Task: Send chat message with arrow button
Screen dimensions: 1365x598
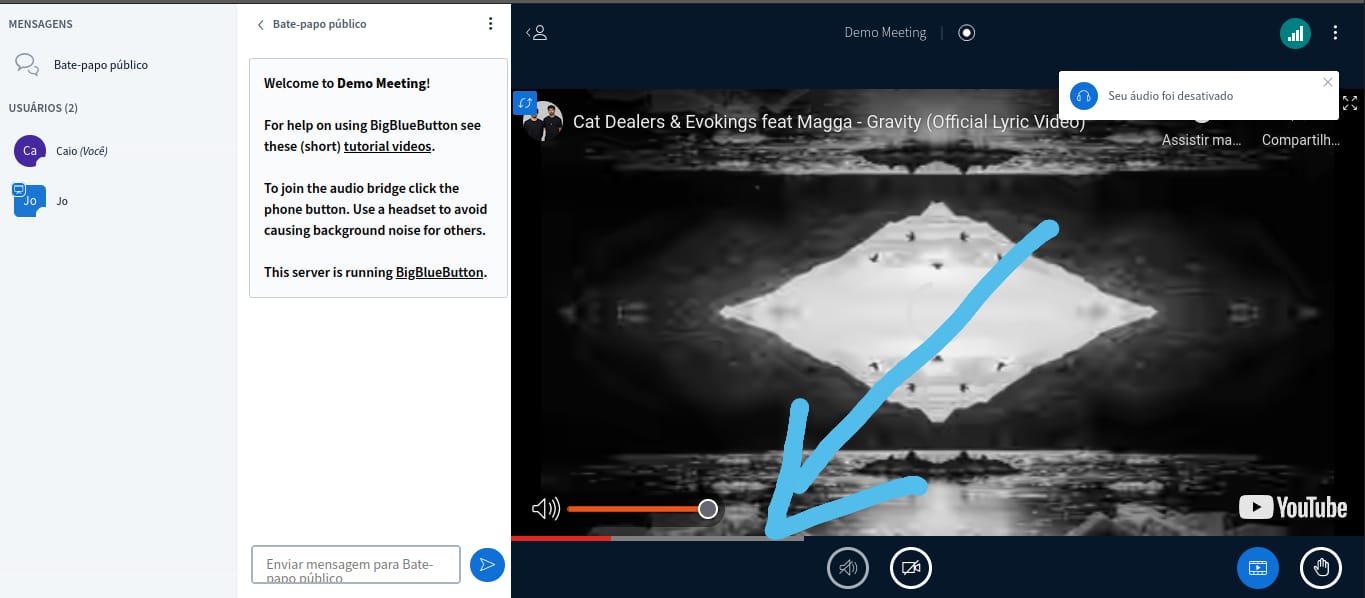Action: point(487,565)
